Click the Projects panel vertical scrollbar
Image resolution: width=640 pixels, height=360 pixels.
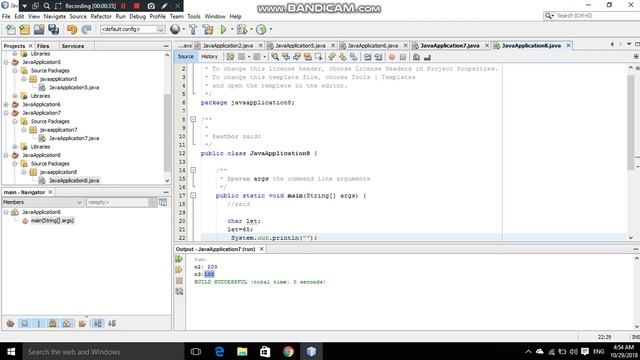167,133
